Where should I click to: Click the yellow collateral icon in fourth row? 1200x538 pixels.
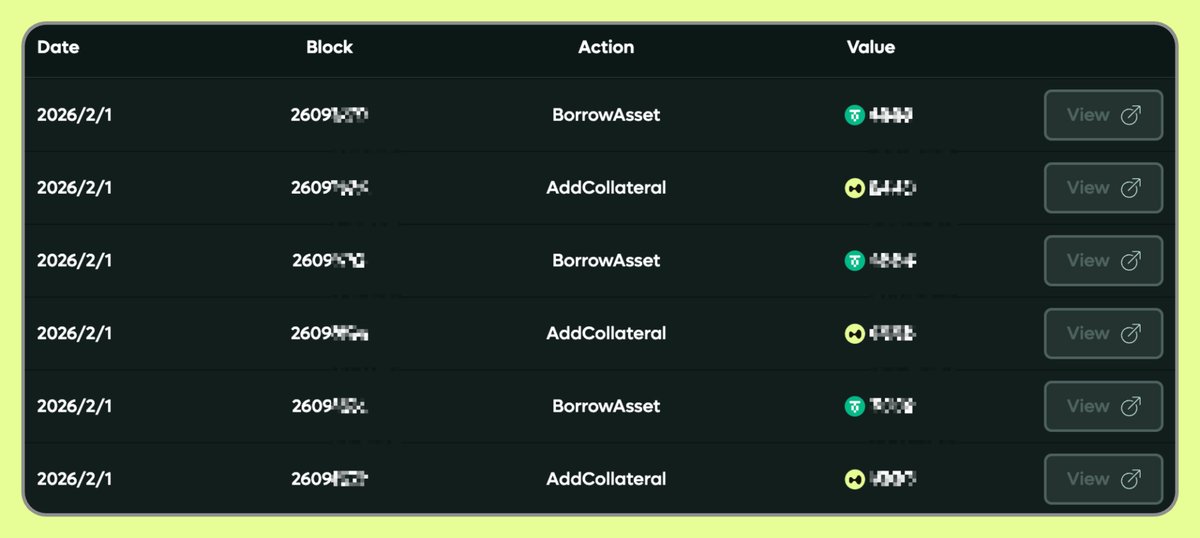pyautogui.click(x=854, y=334)
